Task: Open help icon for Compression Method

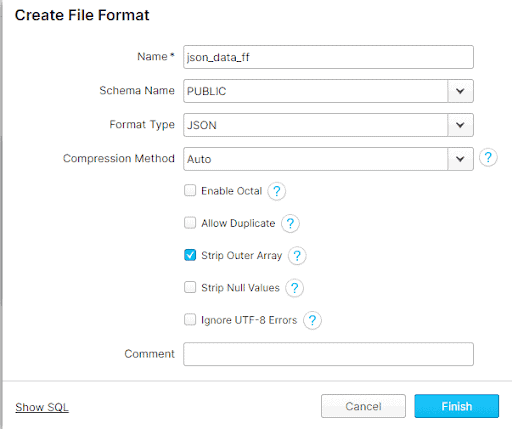Action: click(488, 157)
